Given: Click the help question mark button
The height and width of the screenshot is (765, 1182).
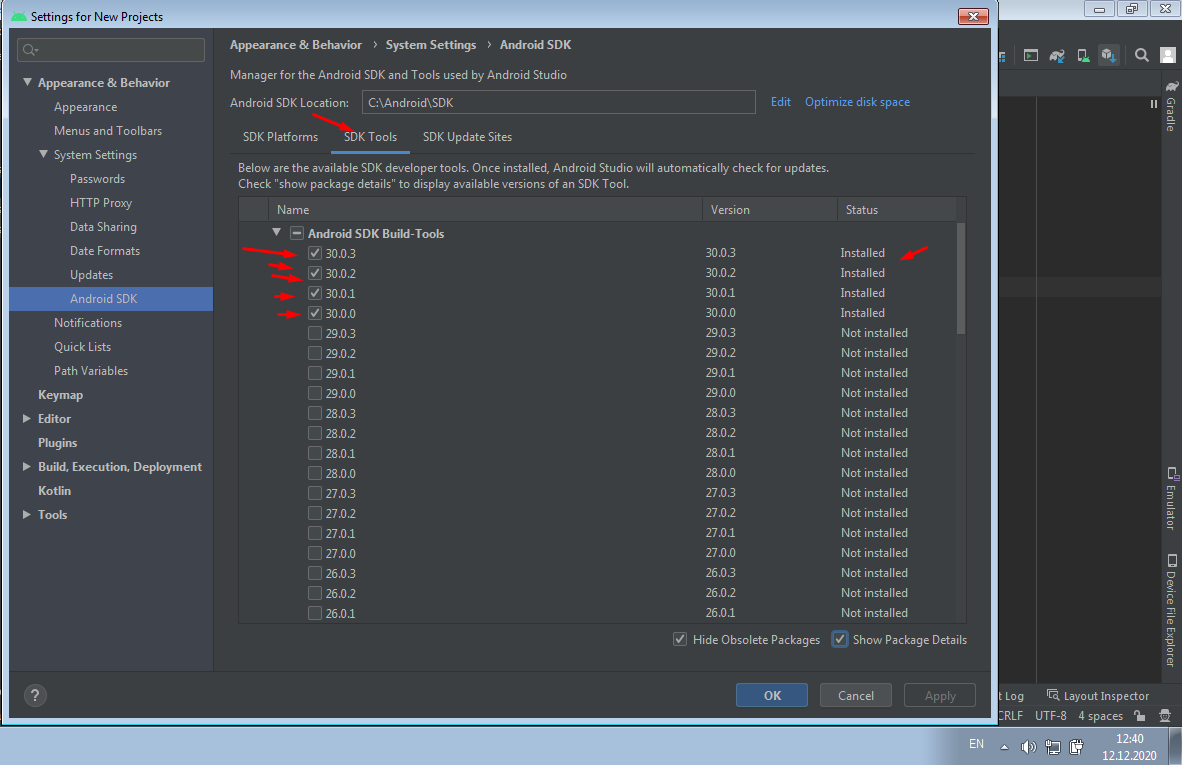Looking at the screenshot, I should (x=35, y=695).
